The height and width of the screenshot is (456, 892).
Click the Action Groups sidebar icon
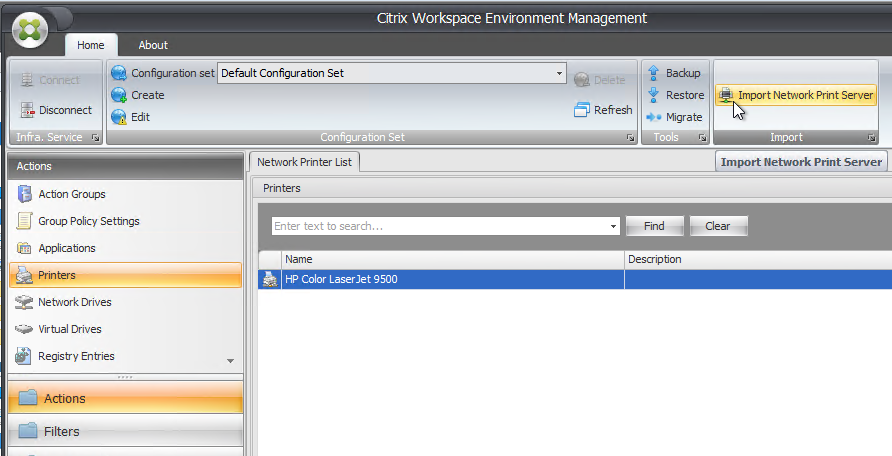tap(24, 194)
